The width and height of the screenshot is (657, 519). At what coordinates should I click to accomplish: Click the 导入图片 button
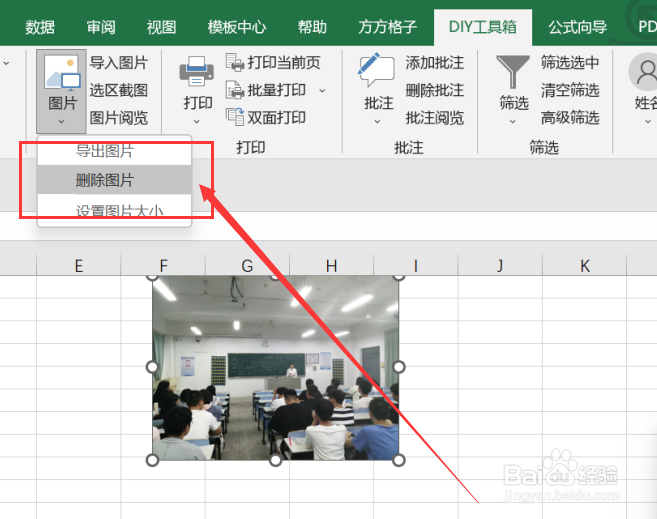[x=119, y=63]
